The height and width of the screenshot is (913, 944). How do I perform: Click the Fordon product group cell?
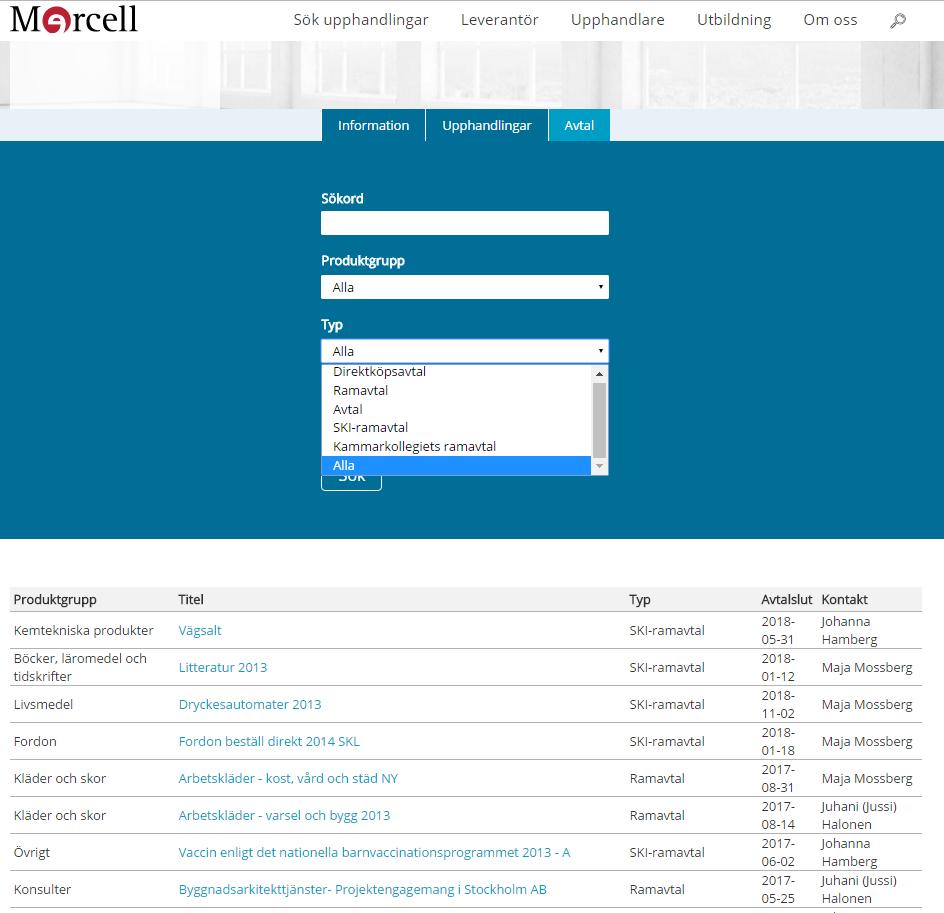(35, 741)
